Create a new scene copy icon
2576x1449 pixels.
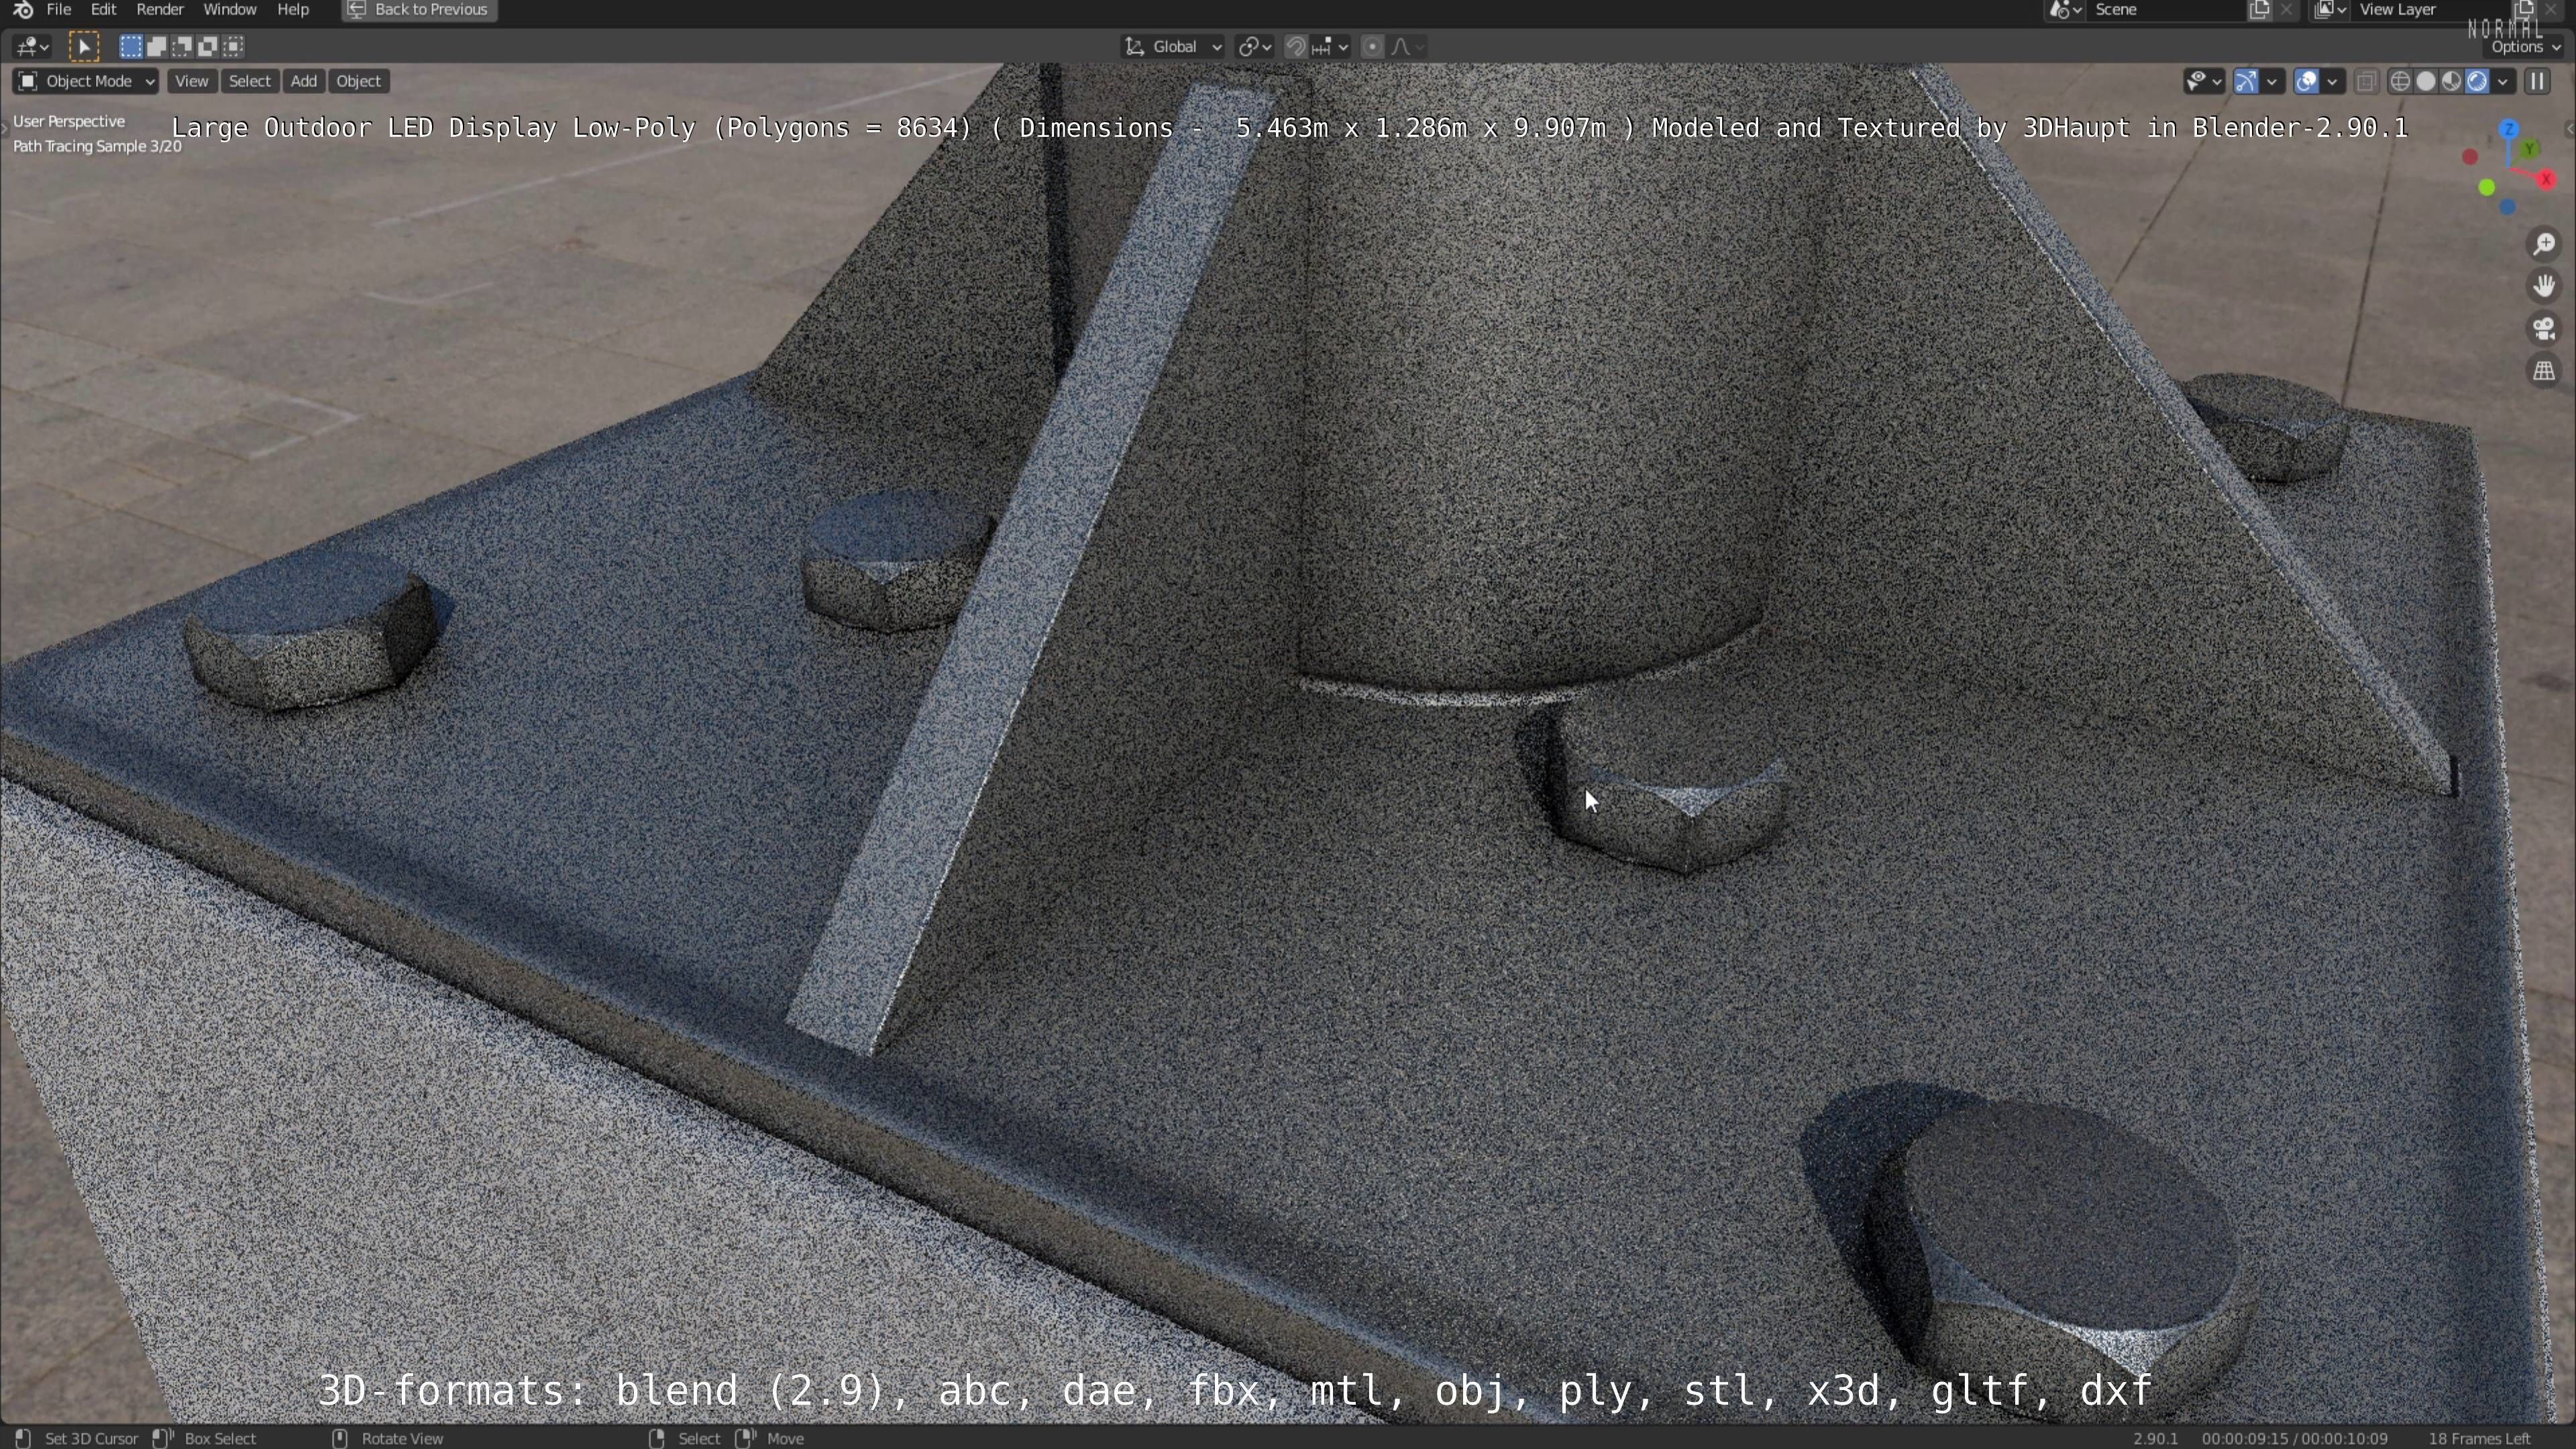pyautogui.click(x=2259, y=10)
